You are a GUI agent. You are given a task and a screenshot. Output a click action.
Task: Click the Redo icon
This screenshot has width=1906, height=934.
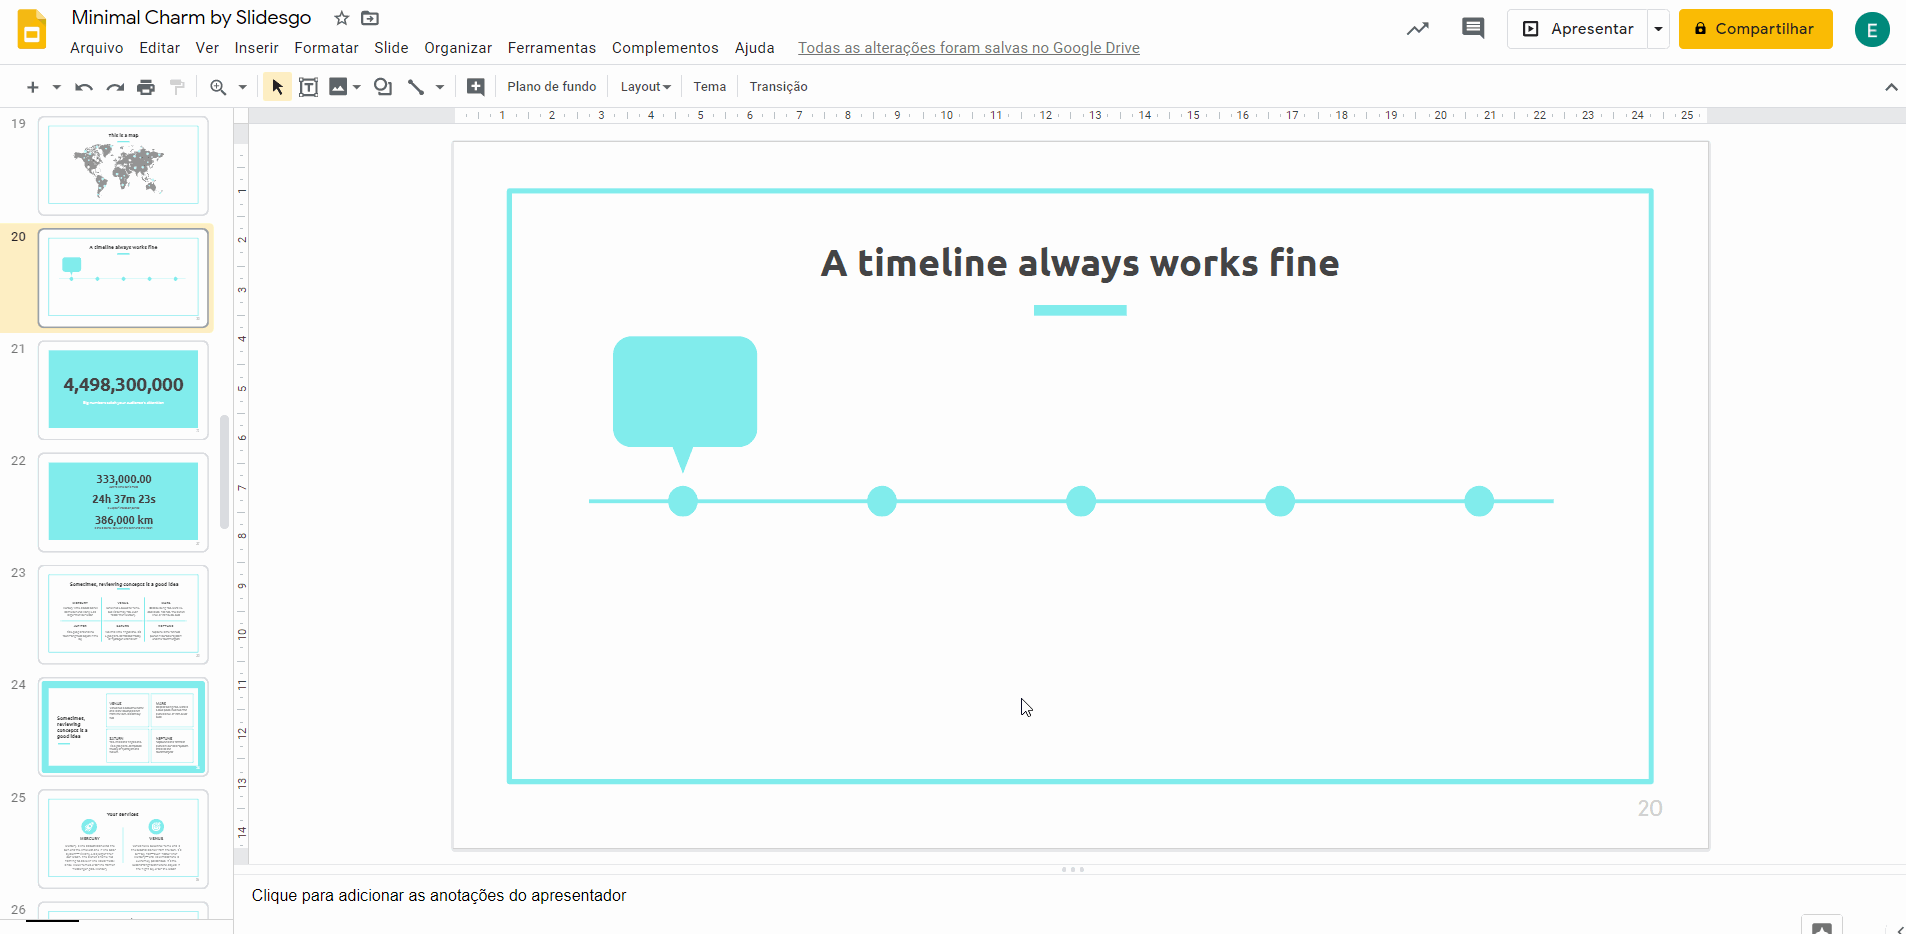pos(115,87)
